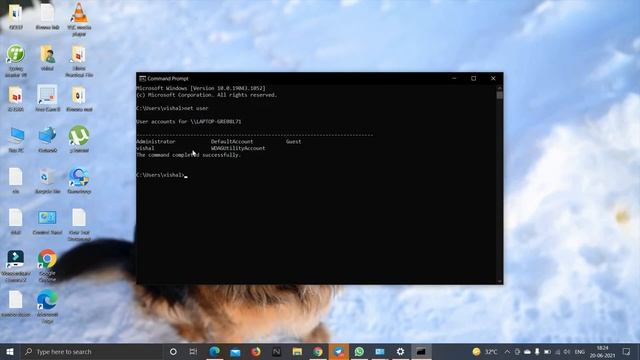Click the battery icon in tray
This screenshot has height=360, width=640.
click(x=547, y=351)
